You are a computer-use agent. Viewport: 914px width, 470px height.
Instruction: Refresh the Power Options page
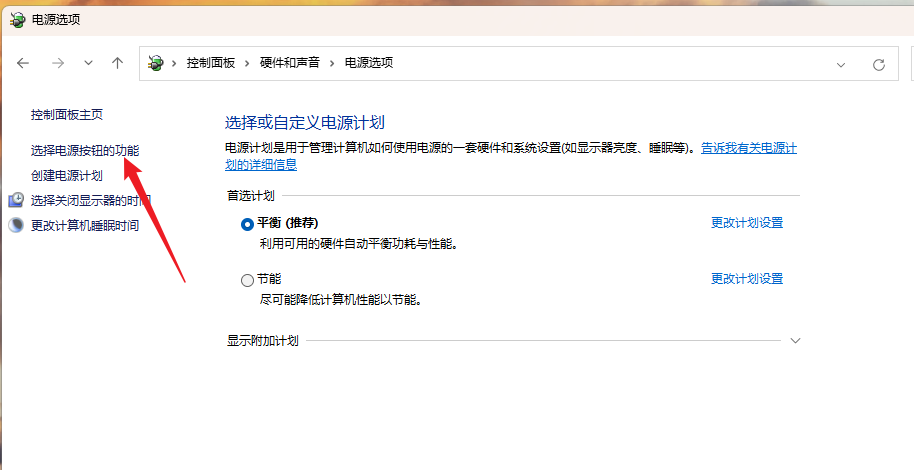pyautogui.click(x=879, y=65)
